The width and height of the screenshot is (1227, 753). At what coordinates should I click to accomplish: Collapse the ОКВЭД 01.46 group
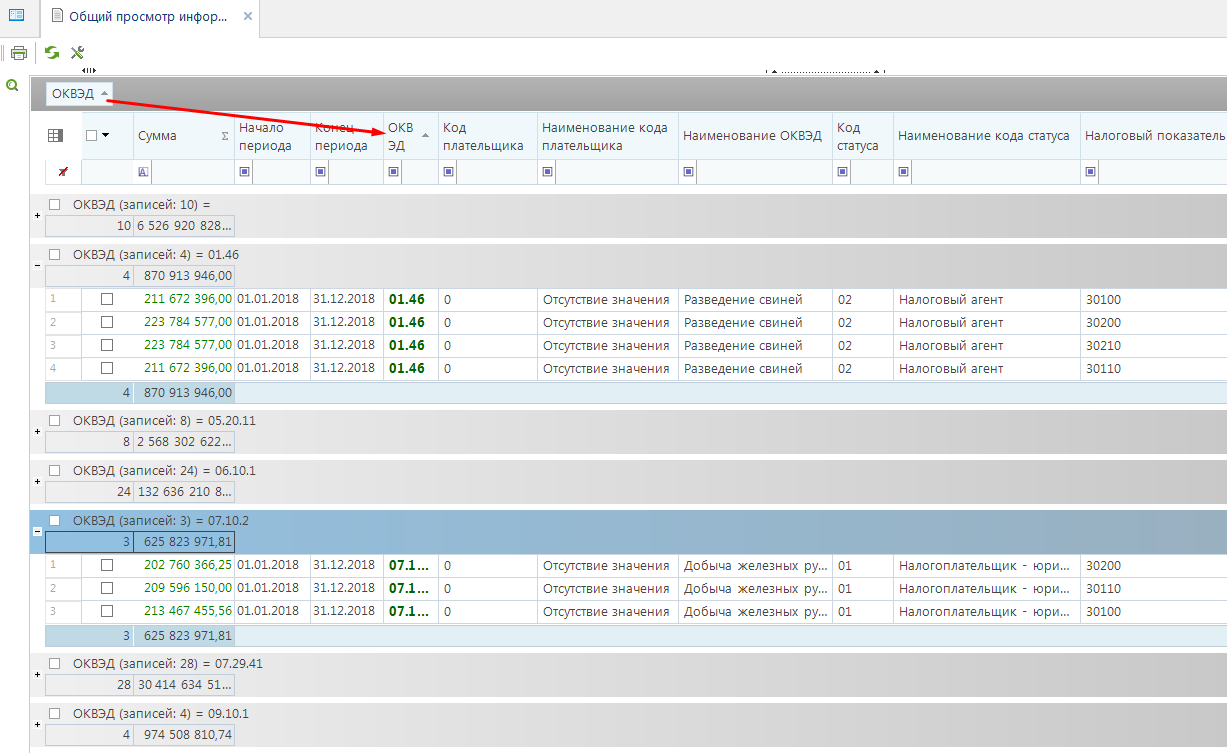click(37, 265)
